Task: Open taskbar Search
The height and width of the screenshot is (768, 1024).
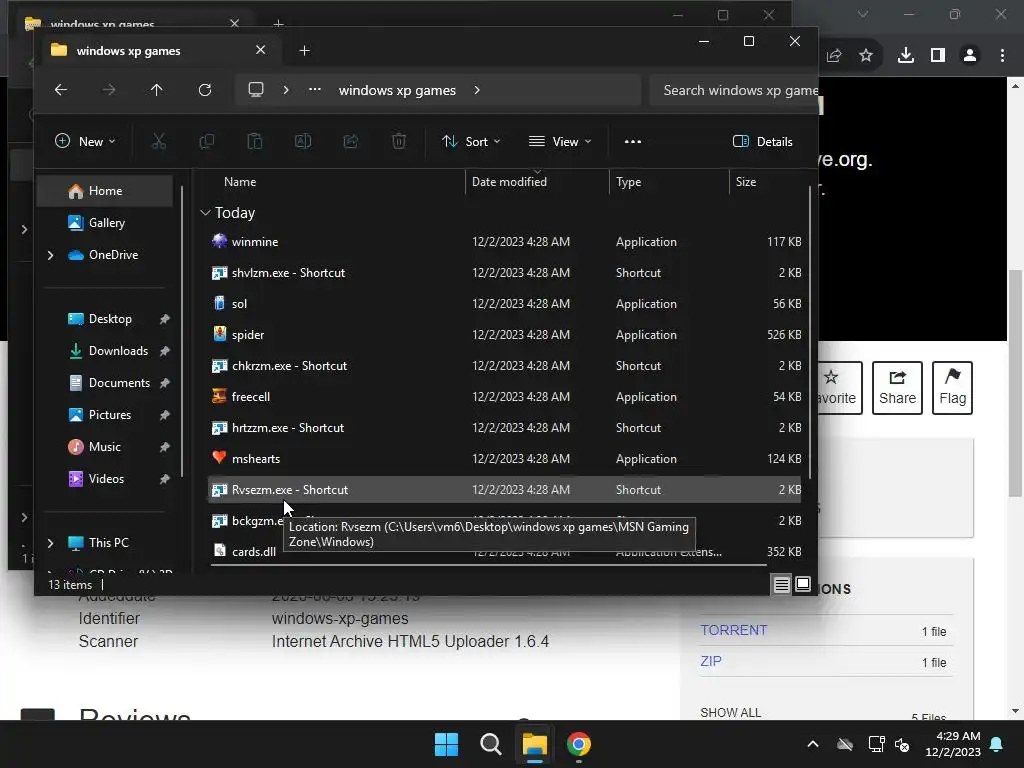Action: [490, 744]
